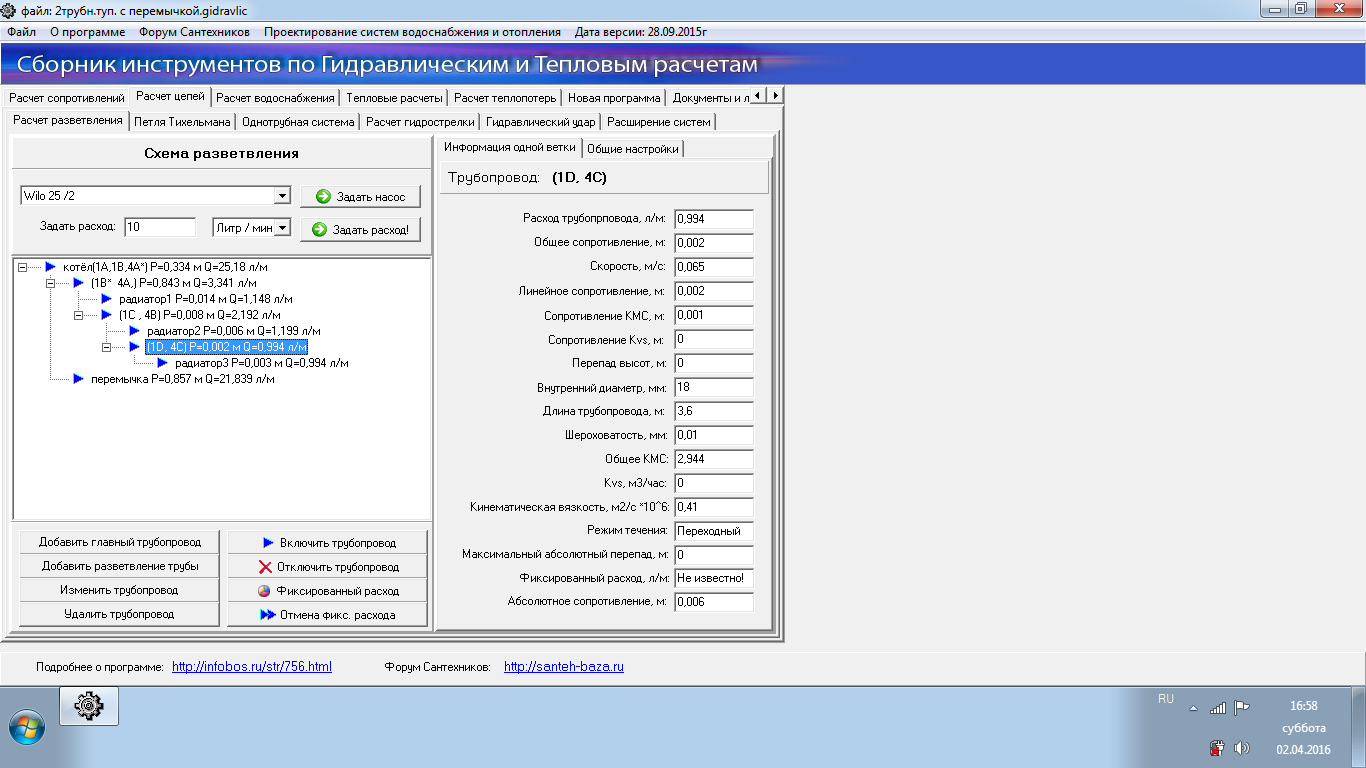Open Проектирование систем водоснабжения и отопления menu
This screenshot has width=1366, height=768.
point(413,31)
